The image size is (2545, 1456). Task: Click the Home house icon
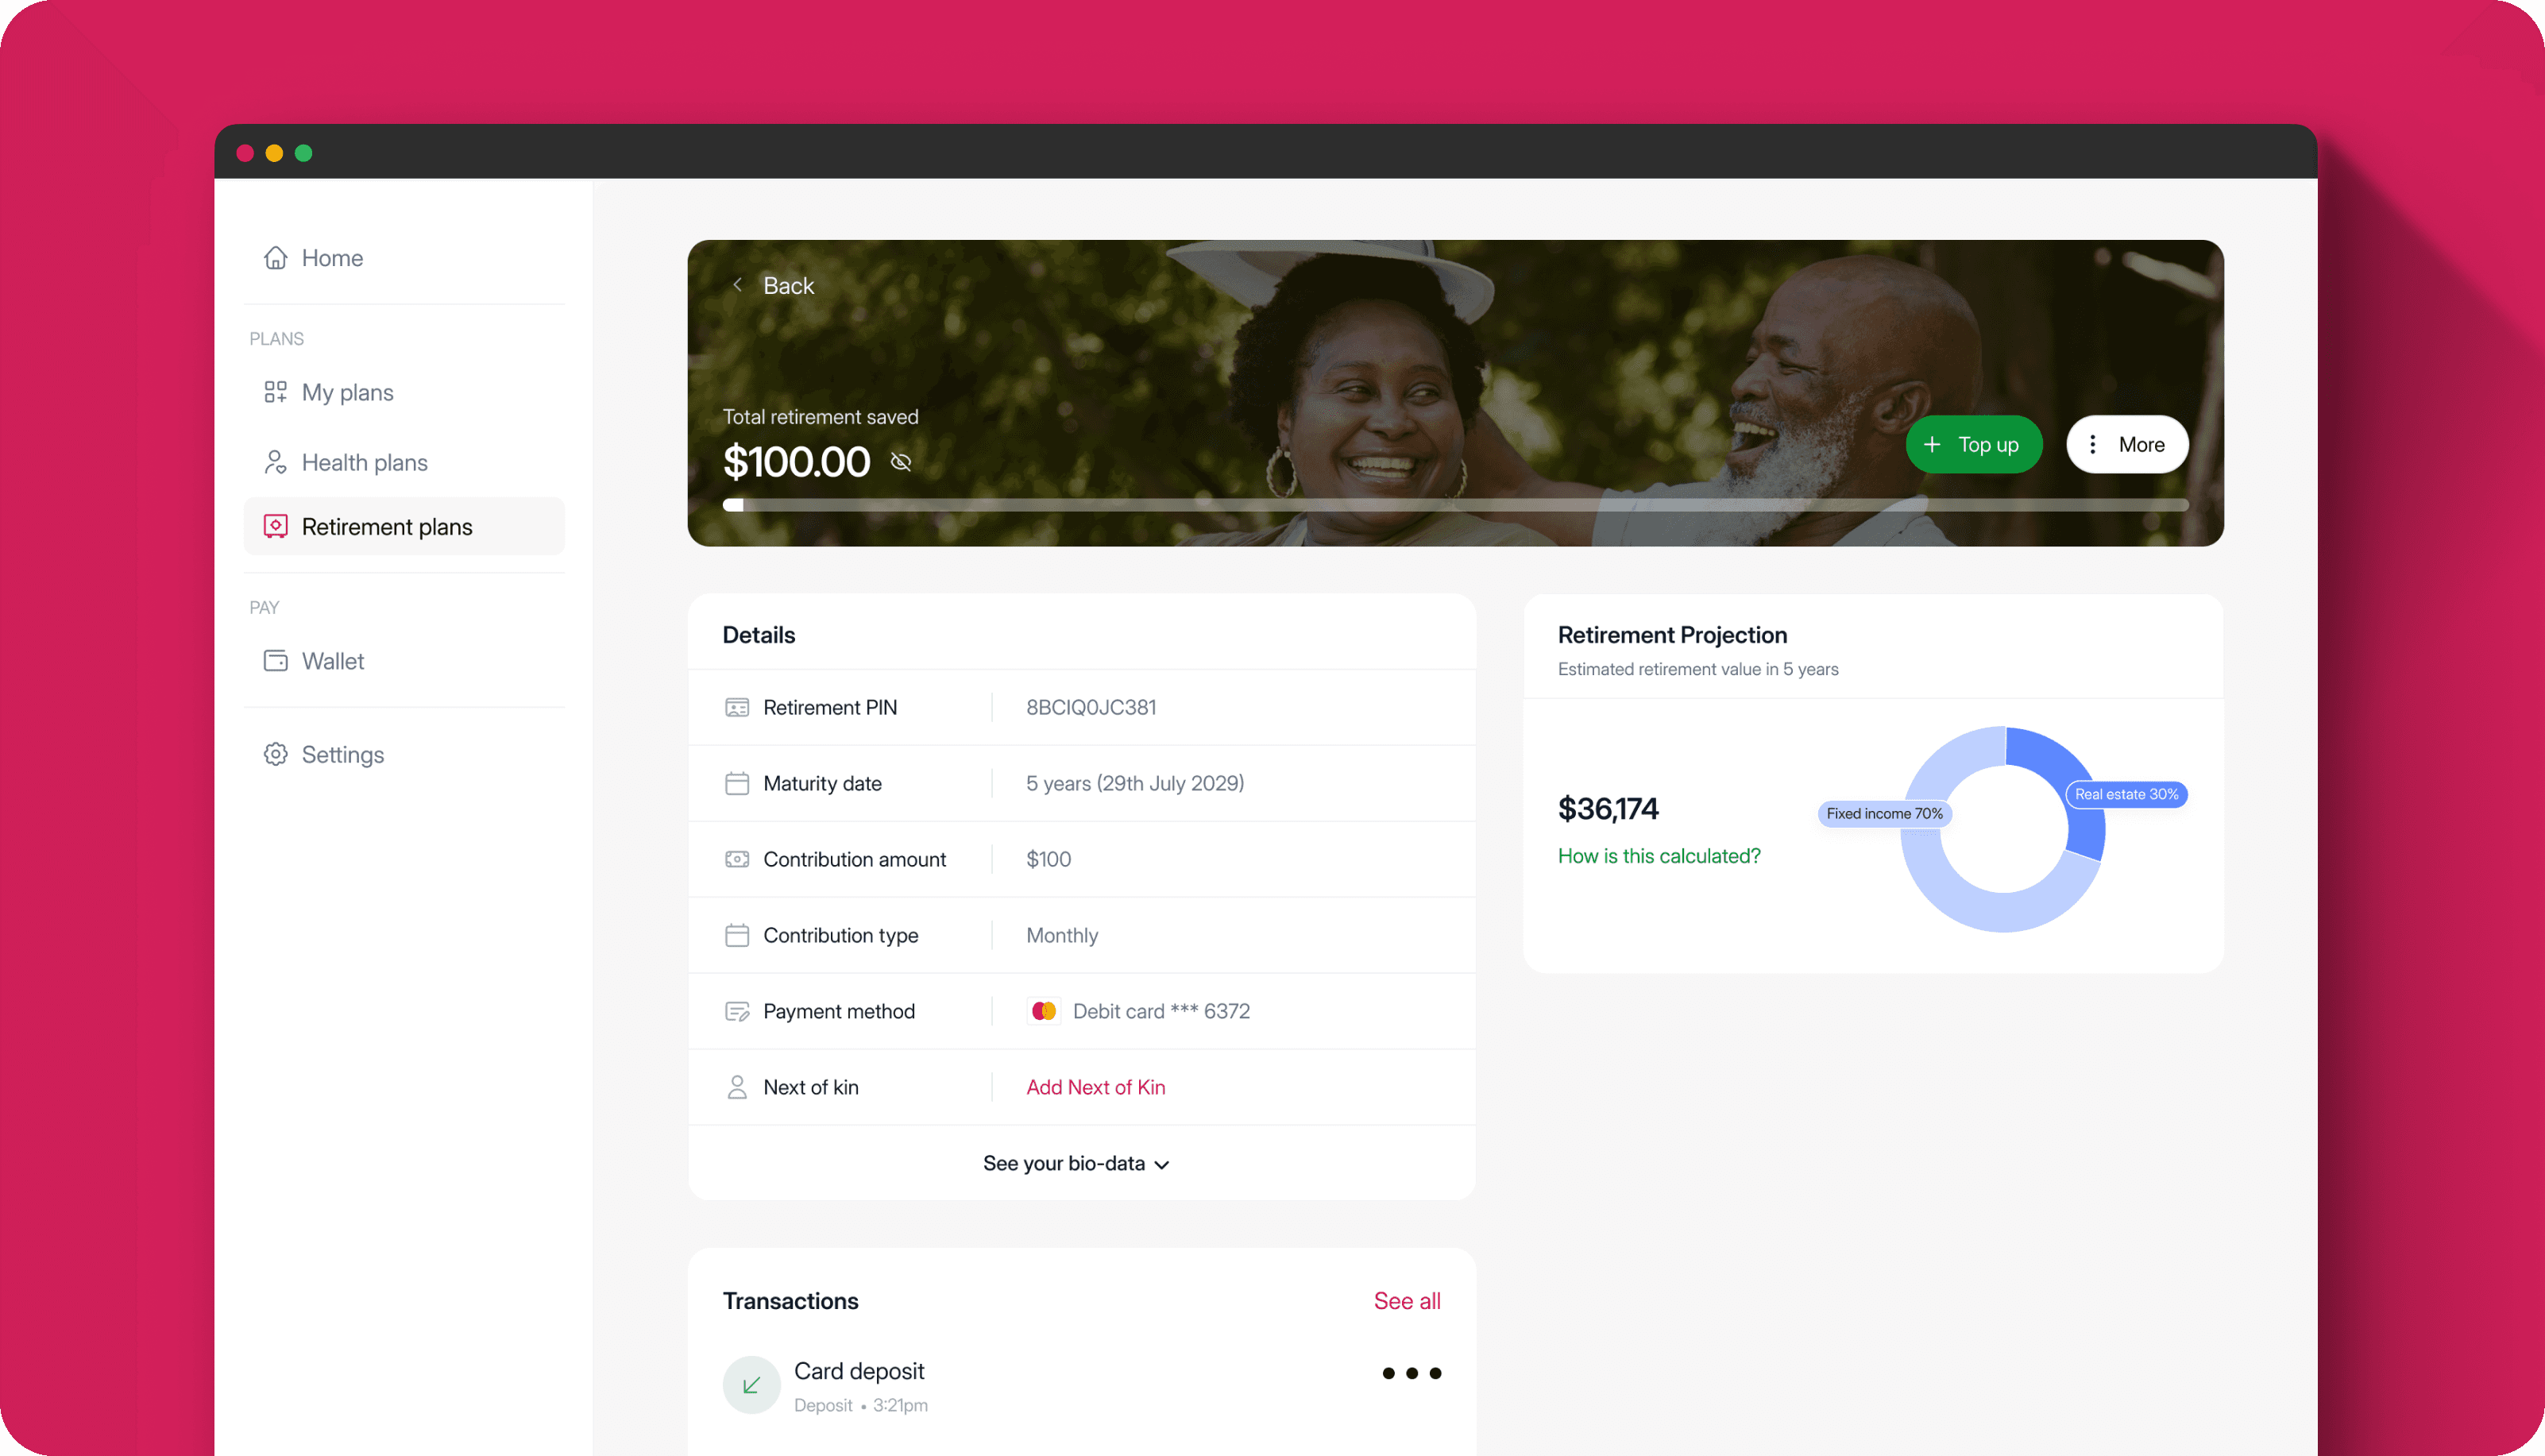tap(275, 258)
